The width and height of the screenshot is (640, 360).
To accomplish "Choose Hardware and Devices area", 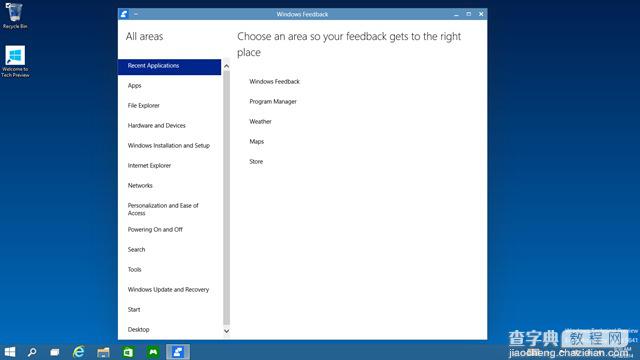I will [156, 126].
